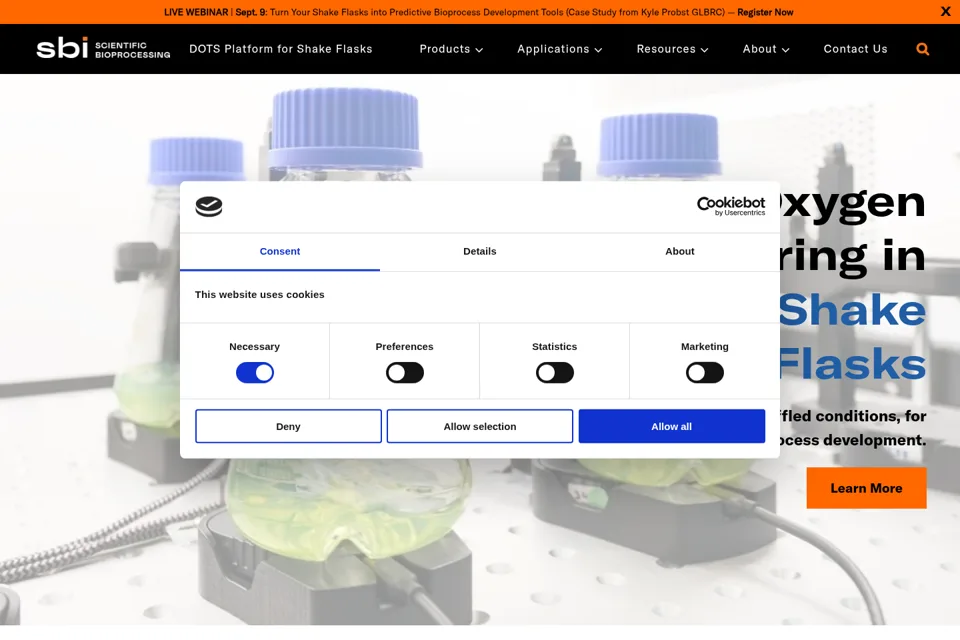Open DOTS Platform for Shake Flasks link
This screenshot has width=960, height=640.
pyautogui.click(x=280, y=49)
